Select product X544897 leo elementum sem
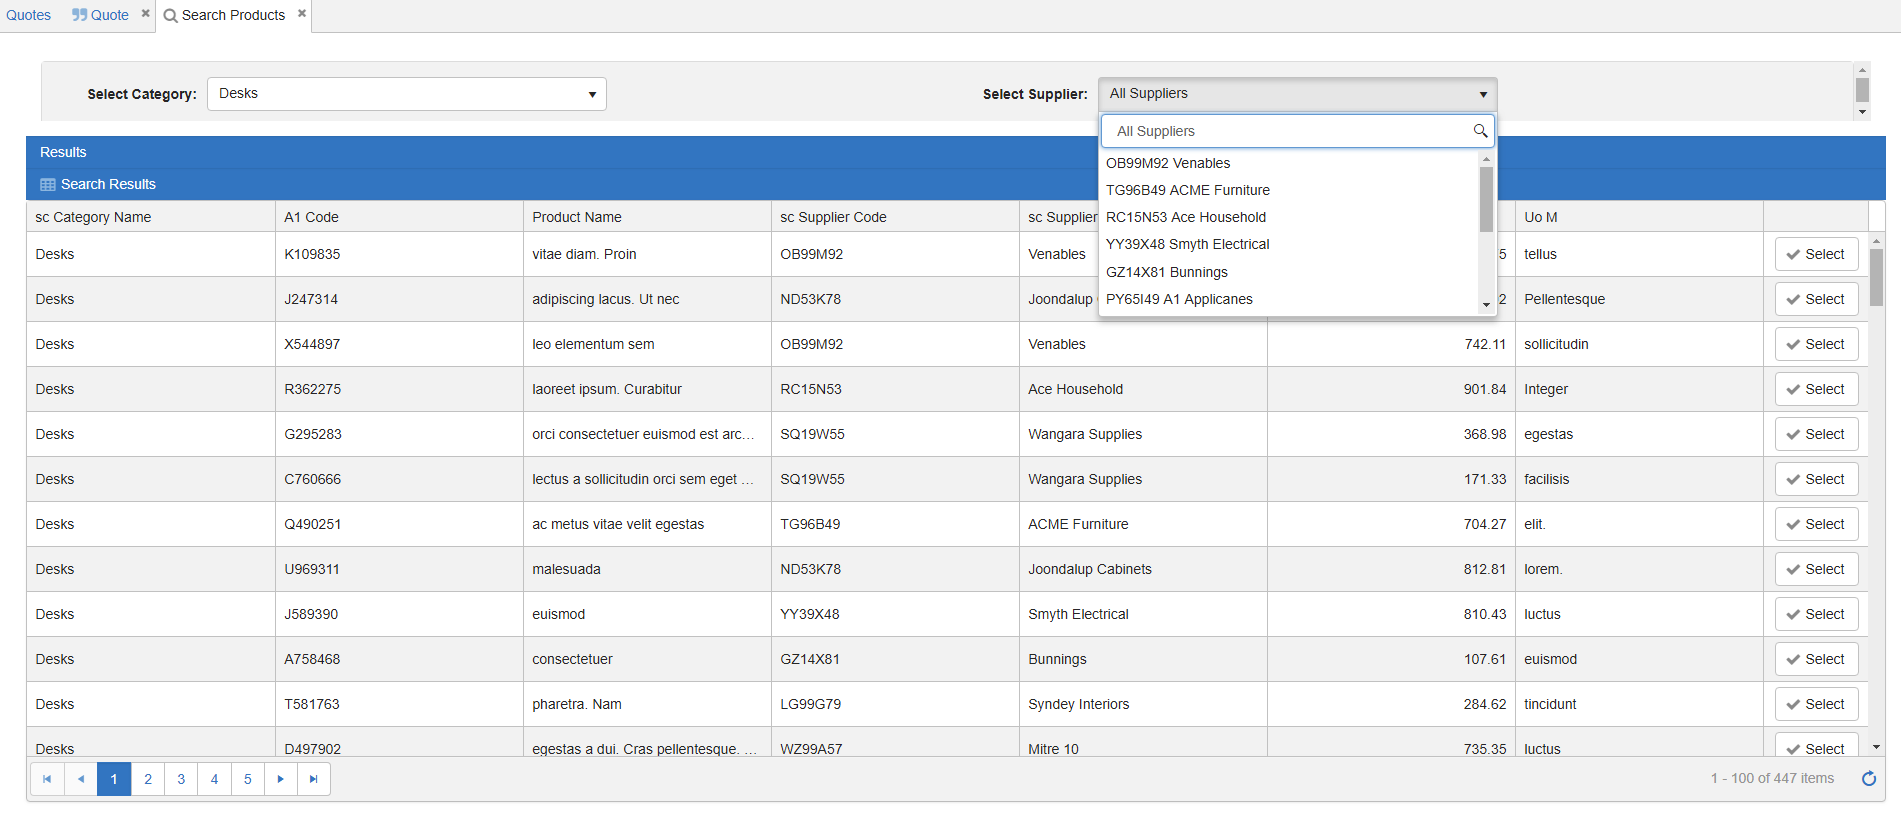The width and height of the screenshot is (1901, 820). click(x=1816, y=344)
